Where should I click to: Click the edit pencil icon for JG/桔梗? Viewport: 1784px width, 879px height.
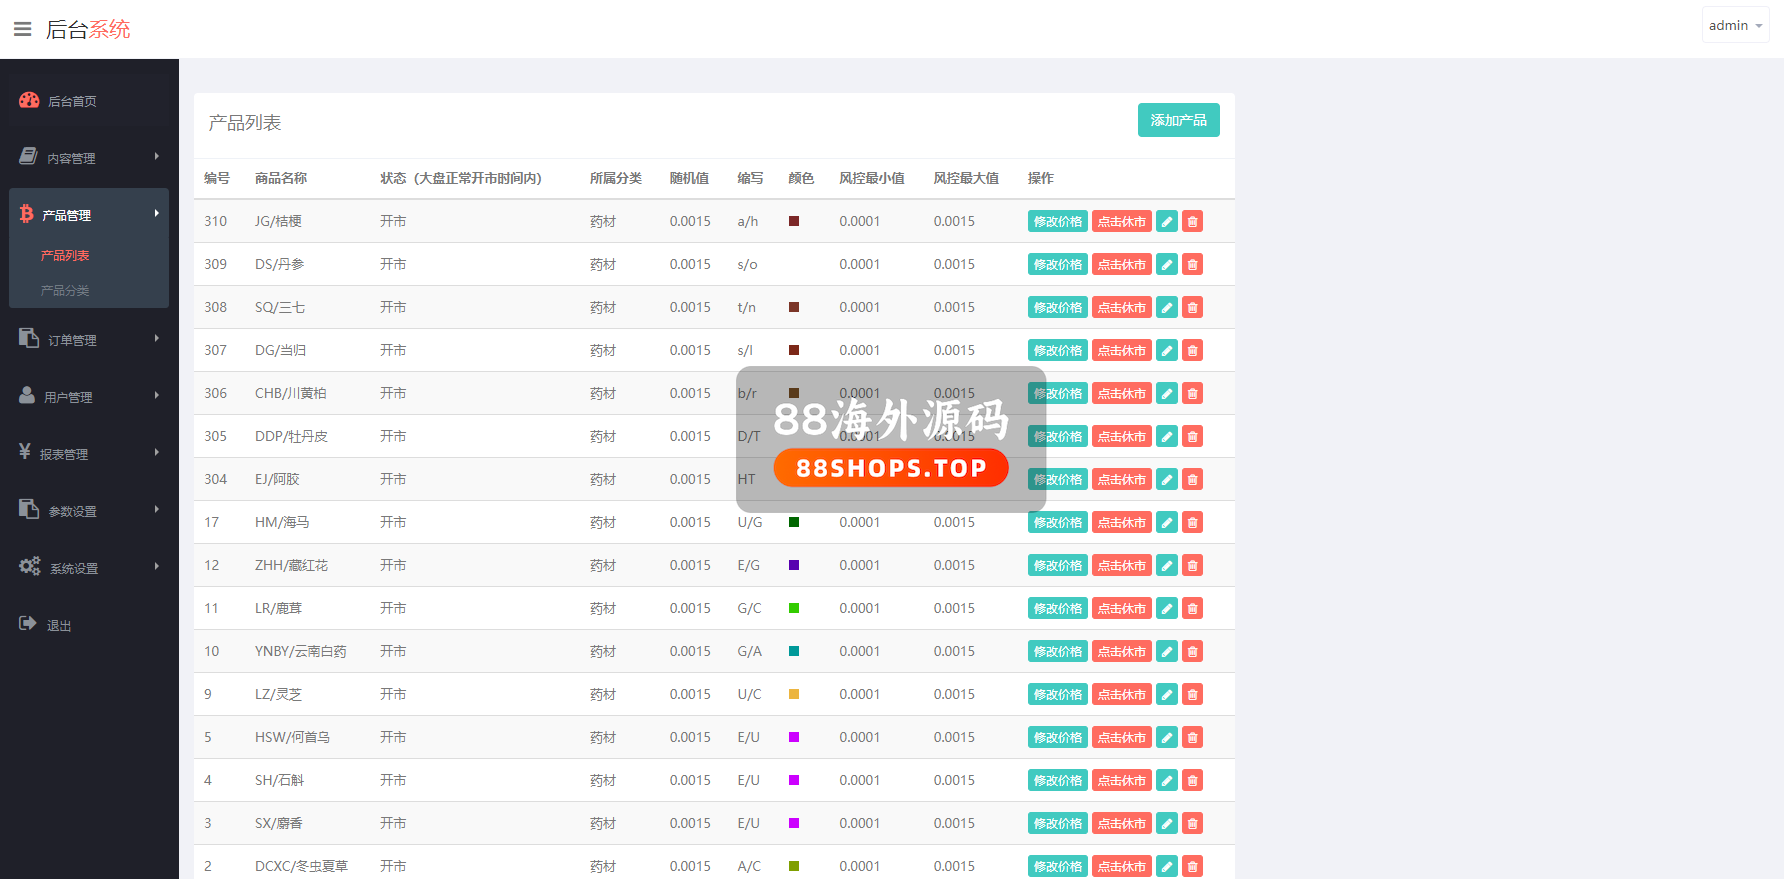[x=1166, y=221]
